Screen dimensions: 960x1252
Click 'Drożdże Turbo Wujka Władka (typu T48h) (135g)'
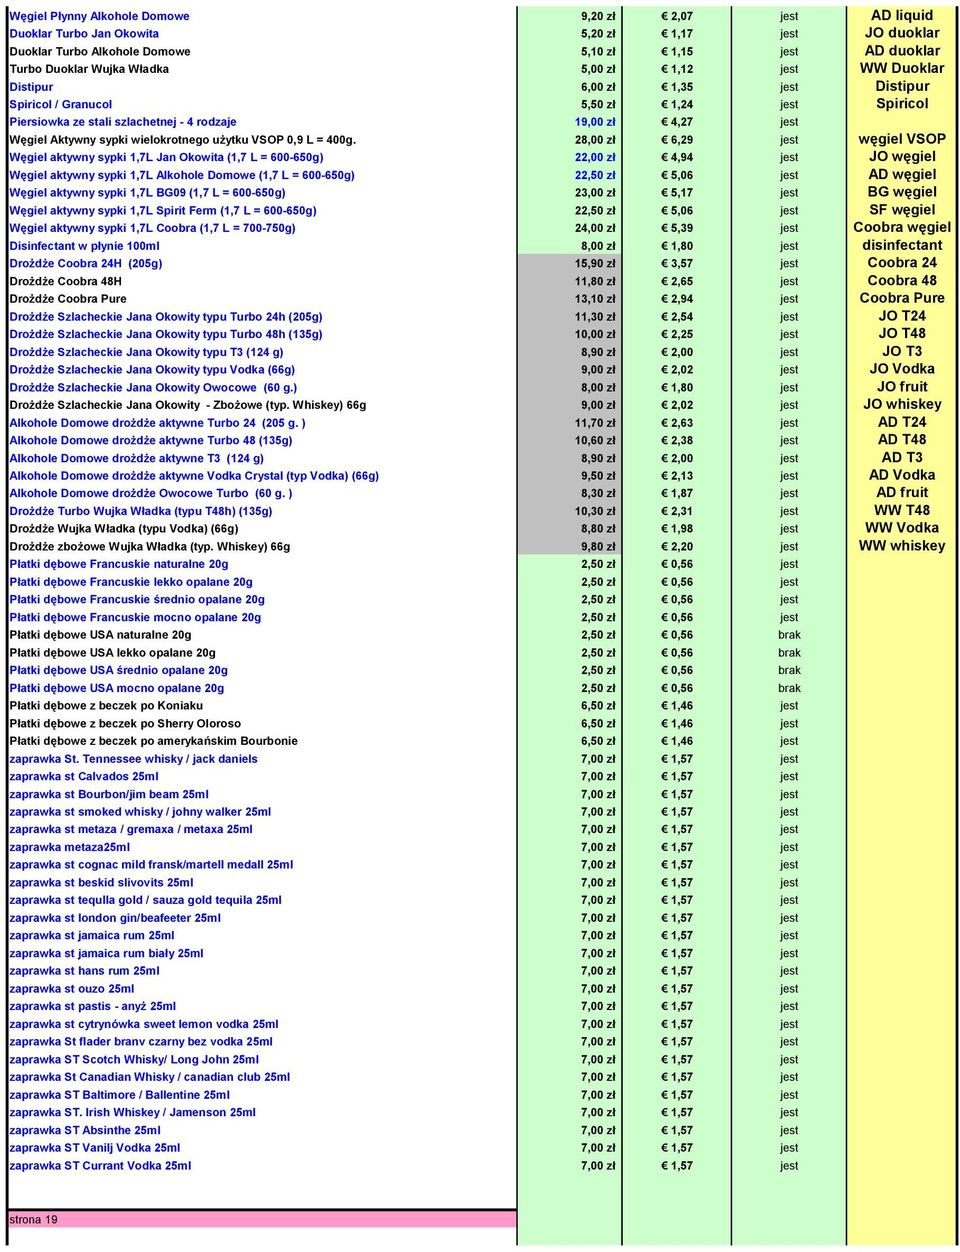[x=140, y=511]
